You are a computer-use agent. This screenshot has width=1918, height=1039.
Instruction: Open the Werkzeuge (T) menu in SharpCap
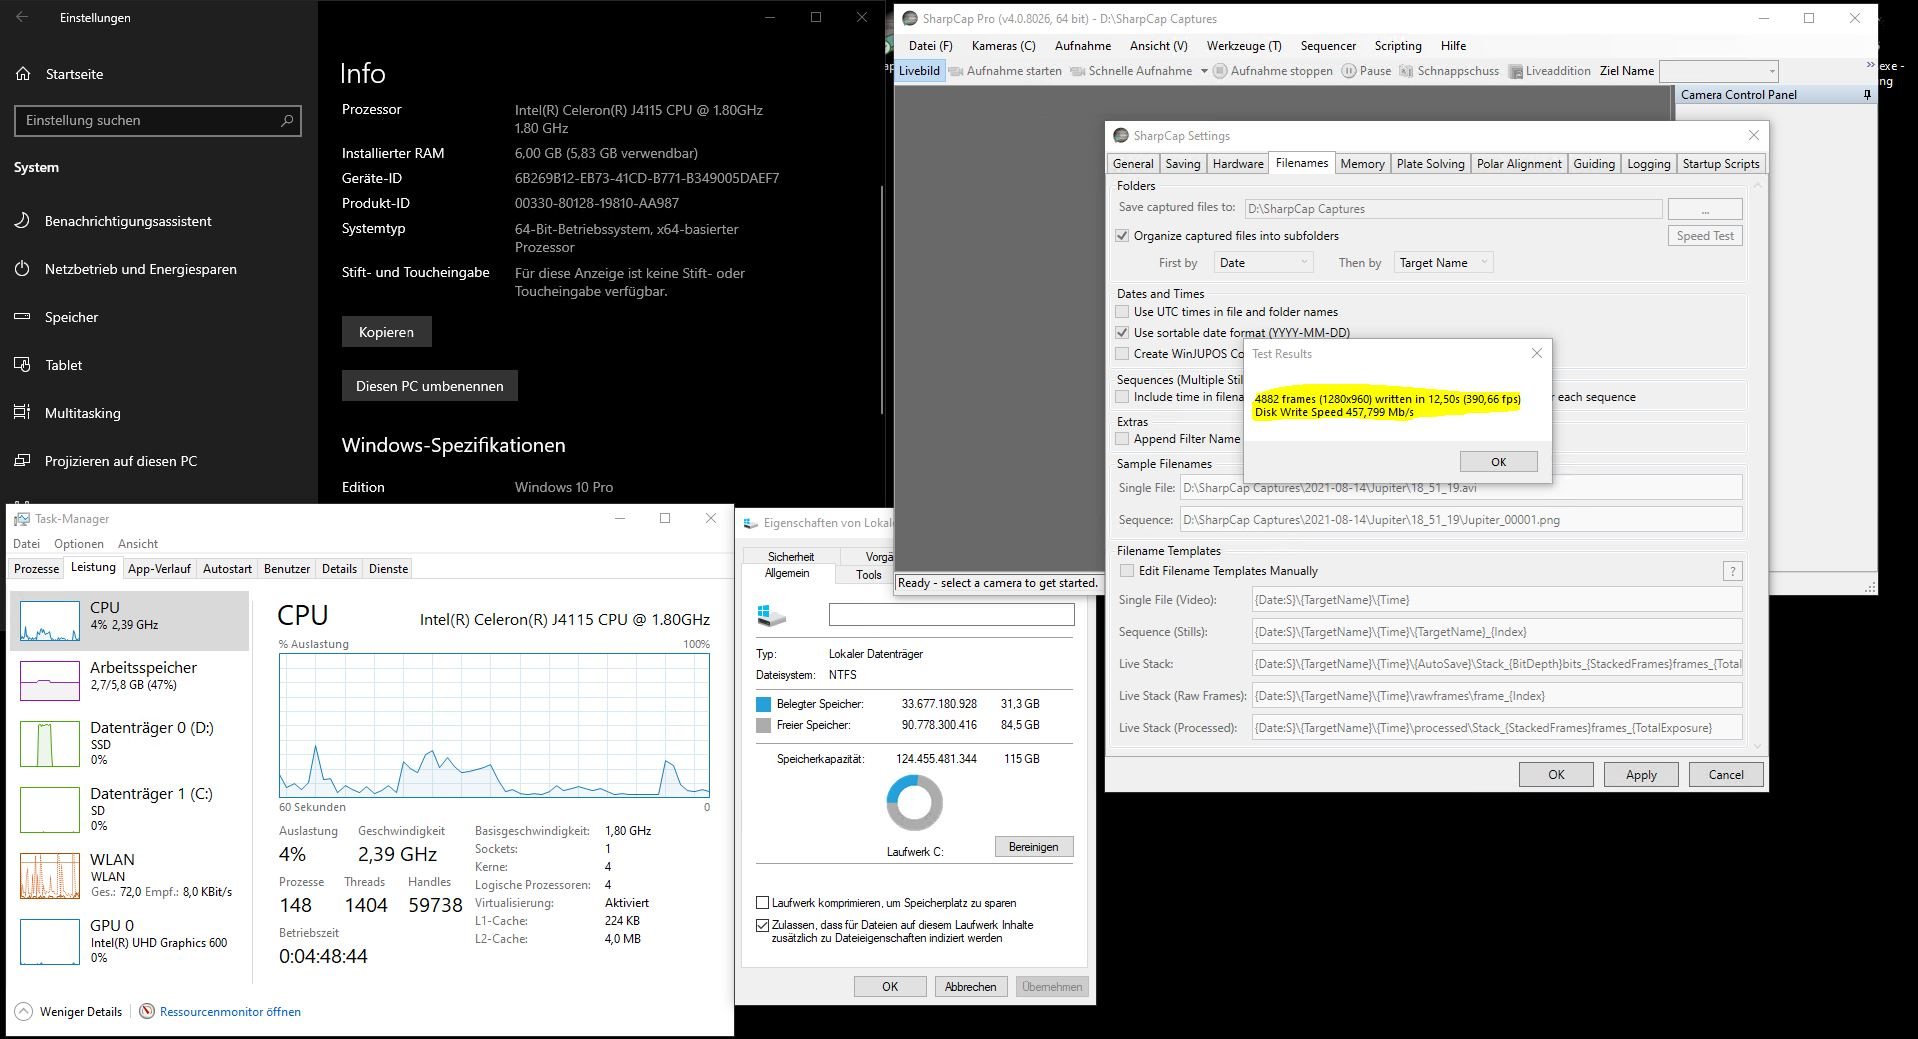[x=1244, y=46]
